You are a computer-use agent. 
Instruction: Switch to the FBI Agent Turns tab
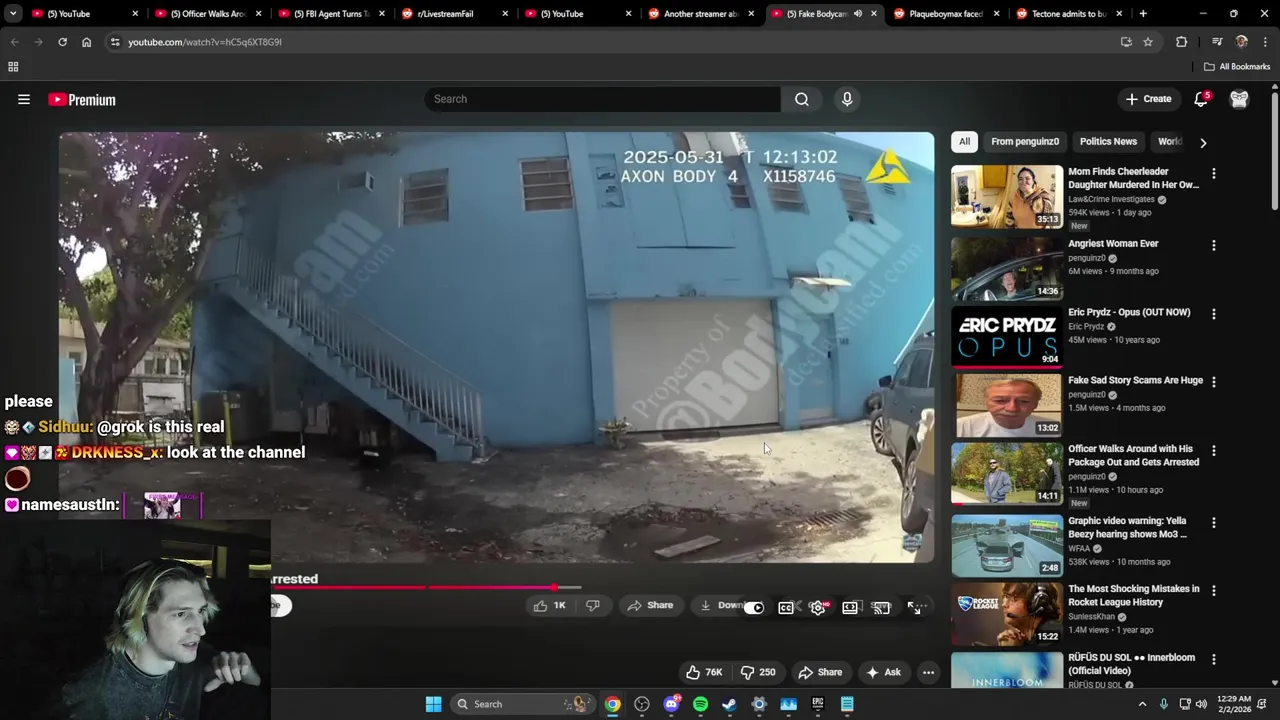(332, 14)
